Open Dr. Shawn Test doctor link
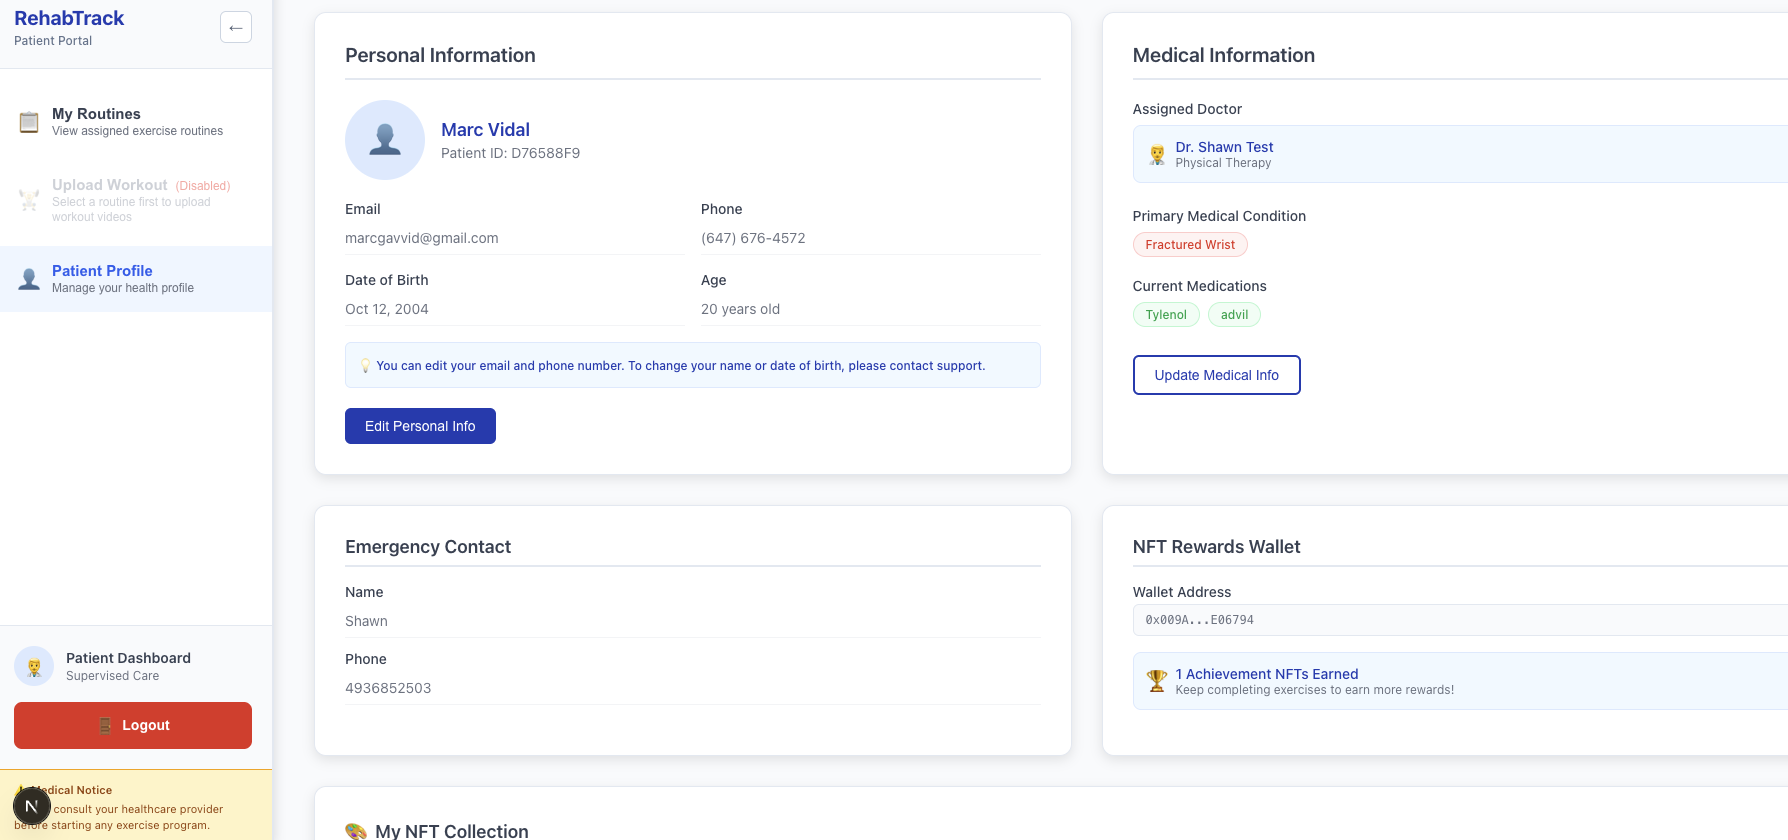 pos(1224,147)
